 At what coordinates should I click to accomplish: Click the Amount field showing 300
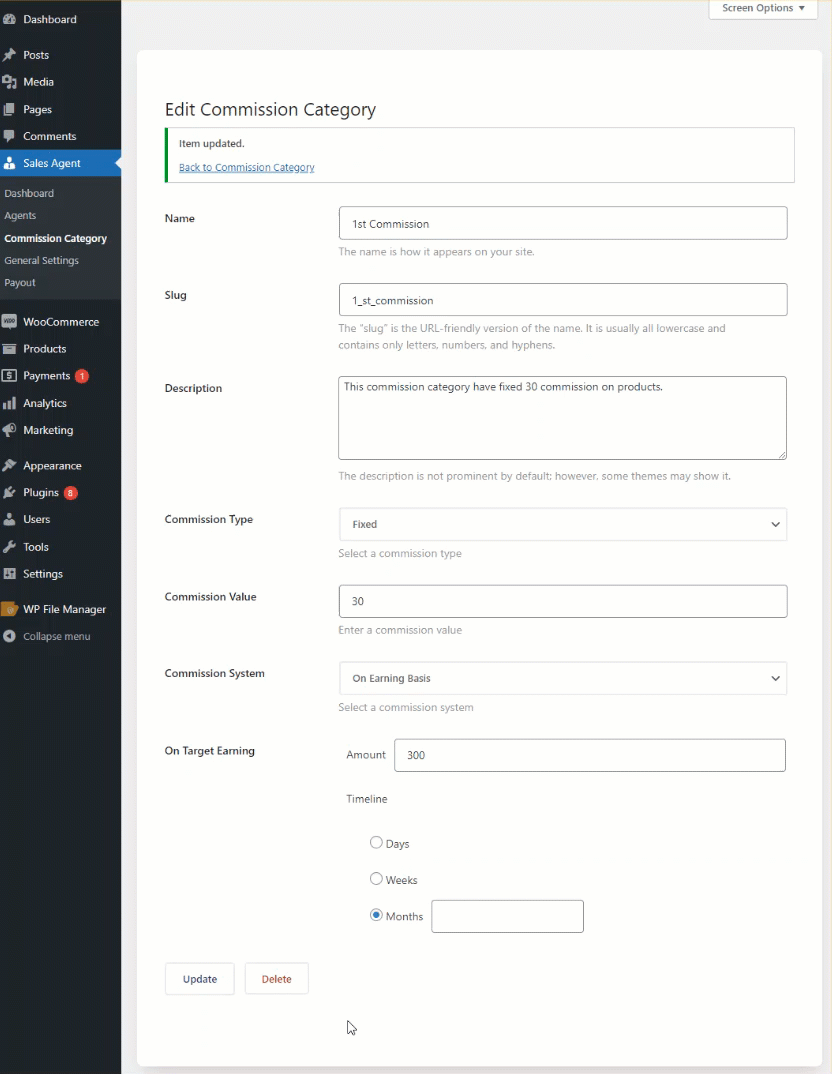[590, 755]
